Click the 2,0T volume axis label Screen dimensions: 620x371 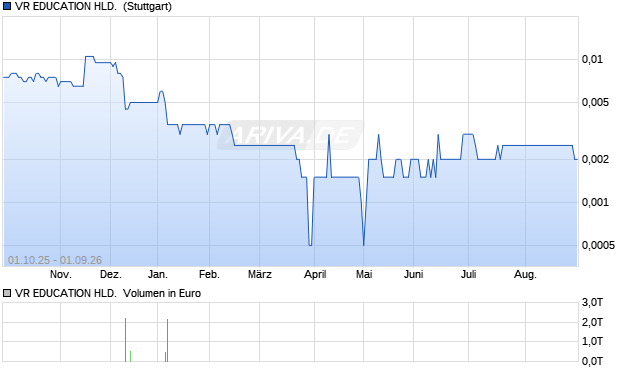592,322
